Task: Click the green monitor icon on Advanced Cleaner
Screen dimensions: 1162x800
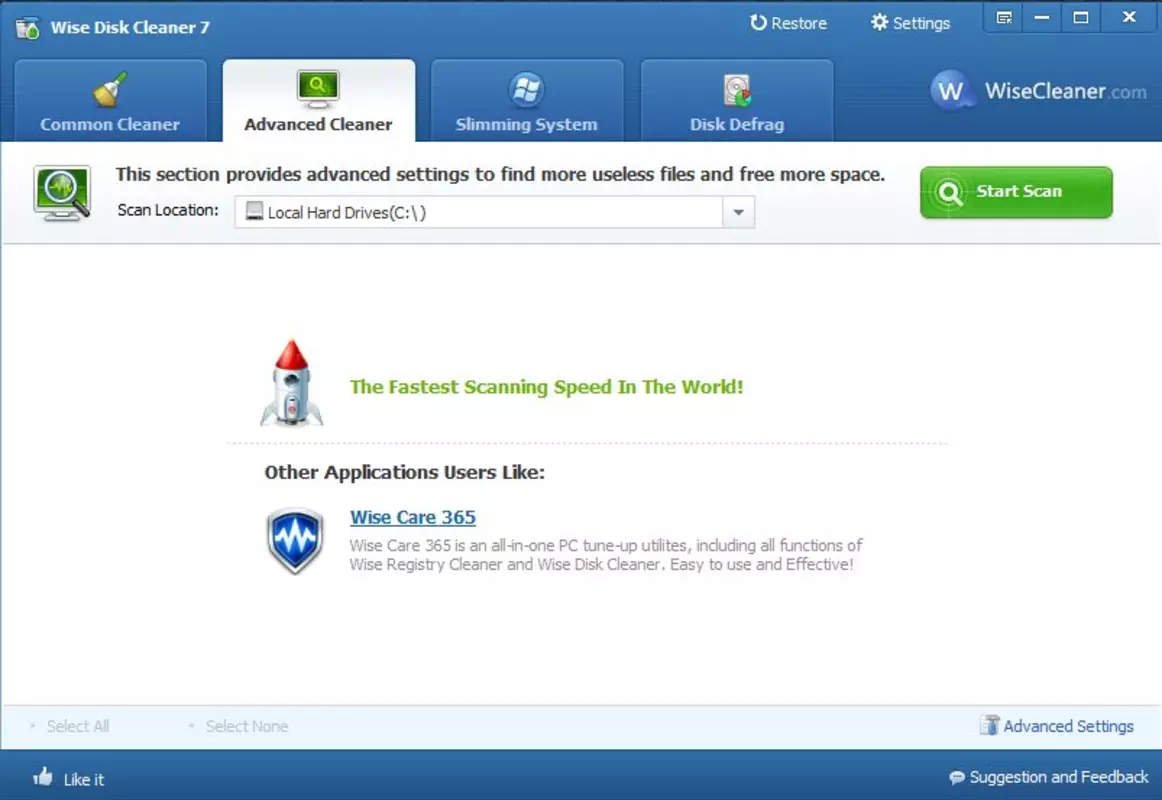Action: (x=318, y=89)
